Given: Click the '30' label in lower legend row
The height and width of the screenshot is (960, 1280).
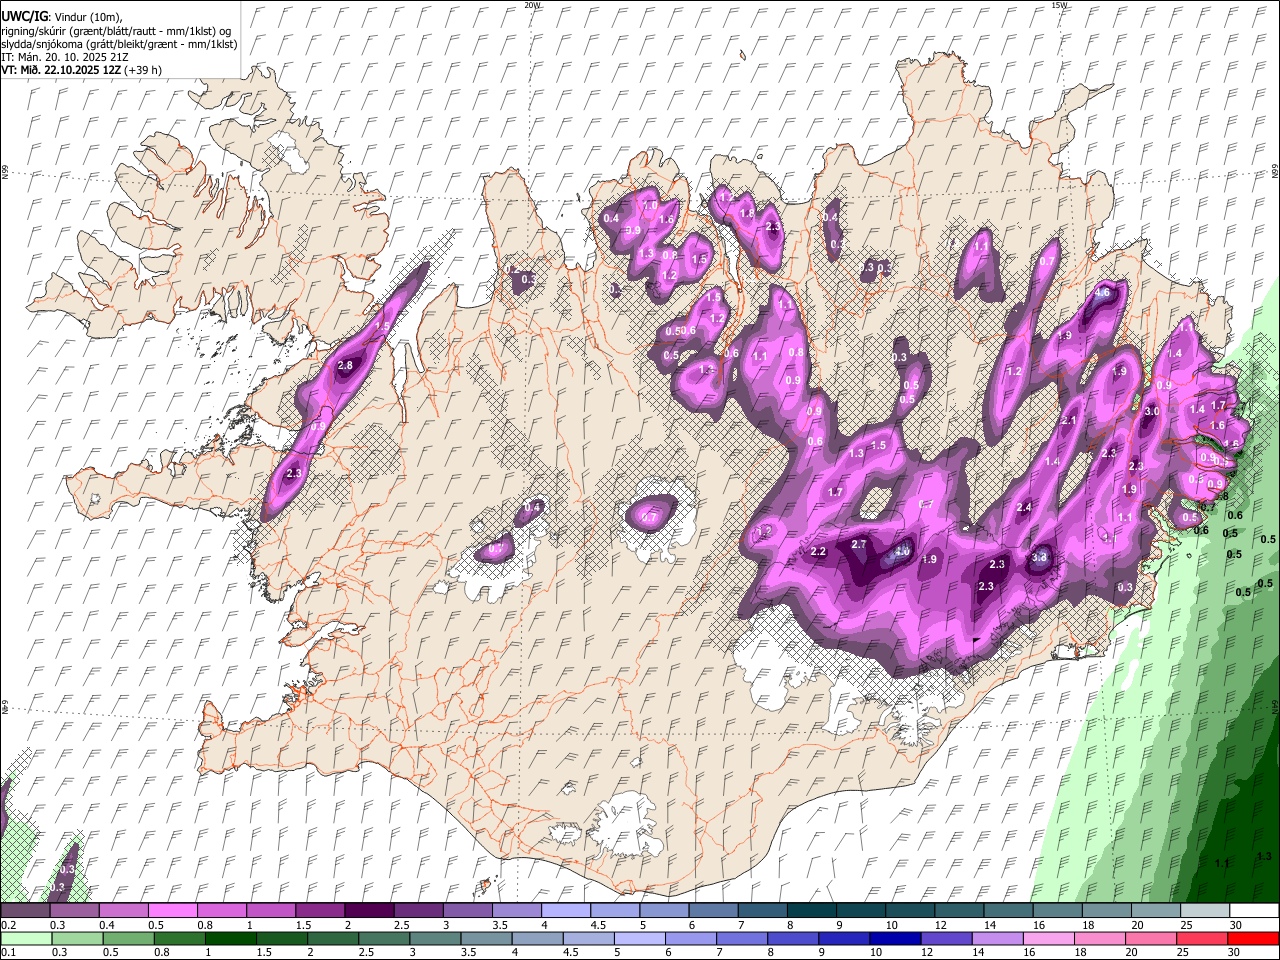Looking at the screenshot, I should pos(1233,953).
